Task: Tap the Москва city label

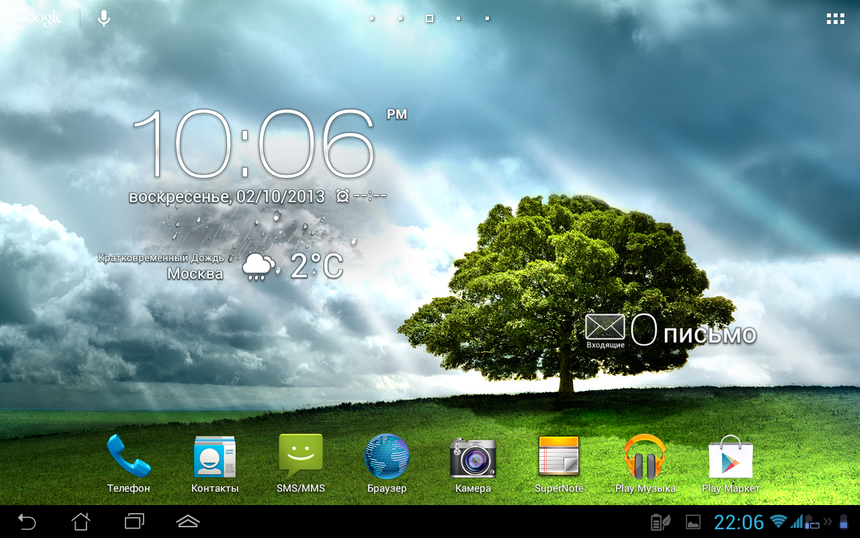Action: (195, 274)
